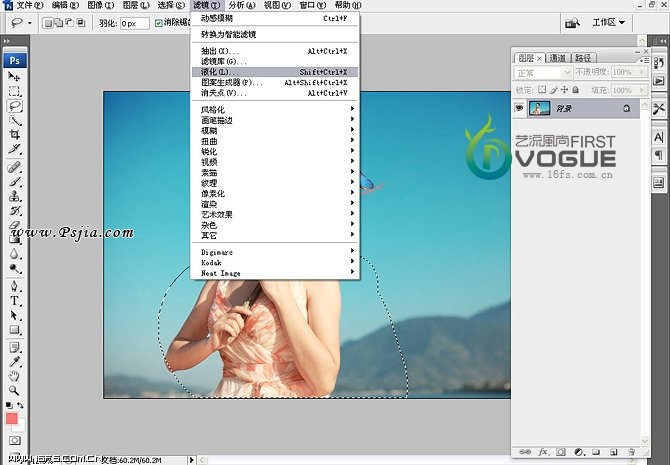The image size is (670, 465).
Task: Click the trash icon in Layers panel
Action: point(631,452)
